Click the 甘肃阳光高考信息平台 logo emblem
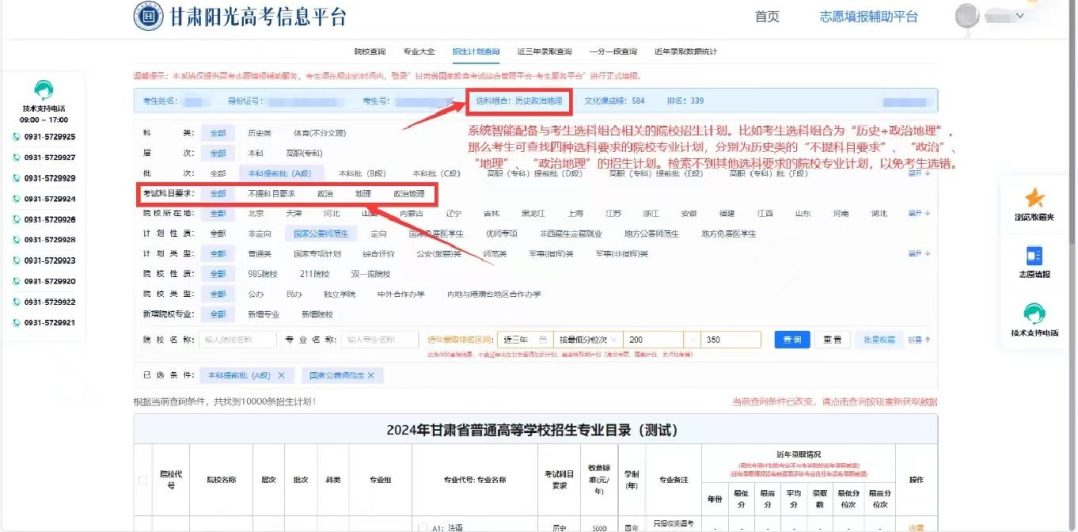 tap(148, 16)
